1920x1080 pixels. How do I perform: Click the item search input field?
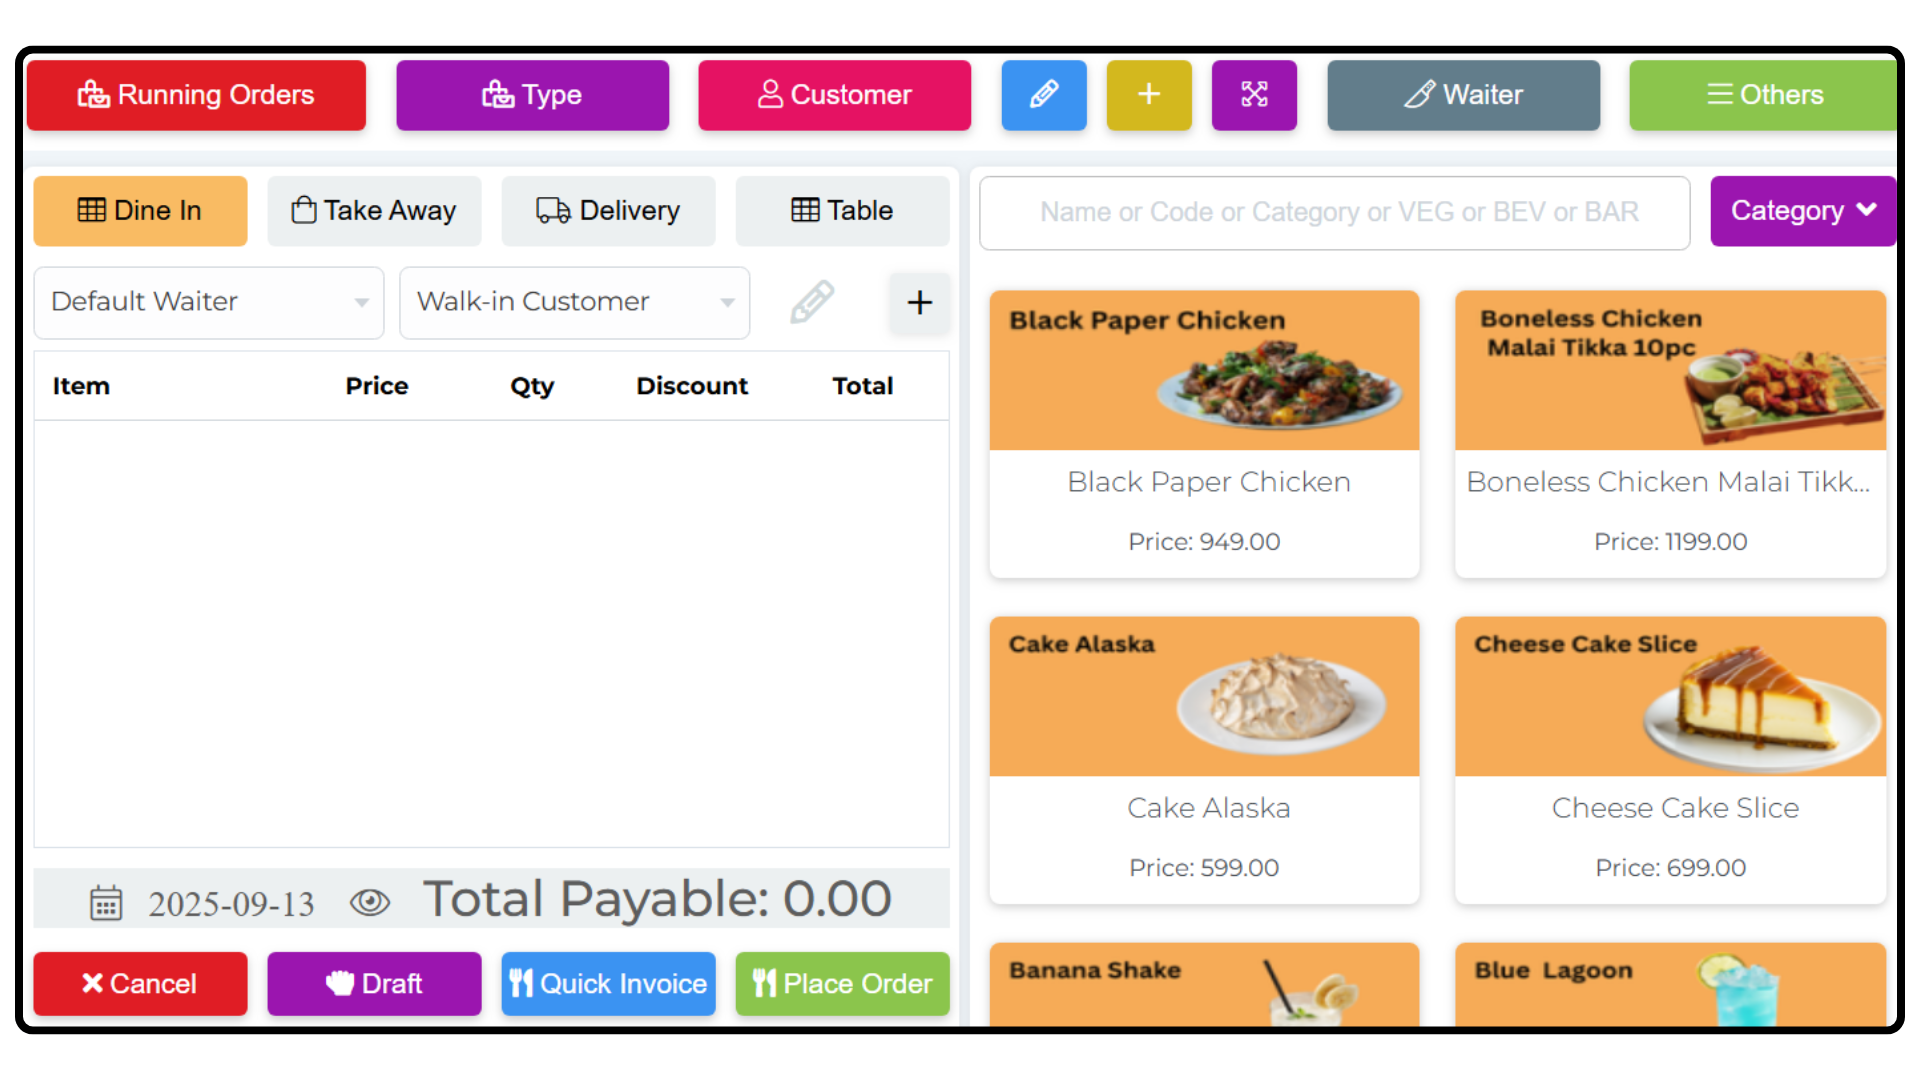(x=1334, y=212)
